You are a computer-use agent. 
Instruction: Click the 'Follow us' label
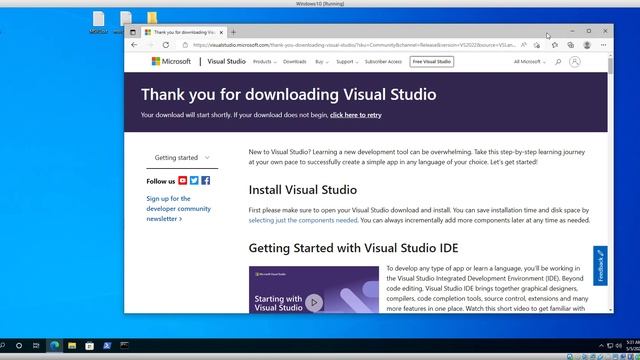(x=161, y=181)
